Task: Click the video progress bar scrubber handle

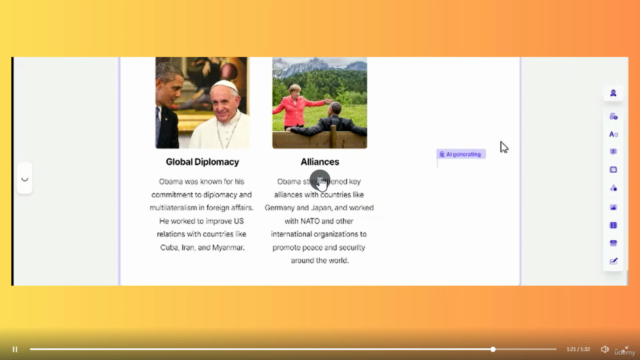Action: point(493,349)
